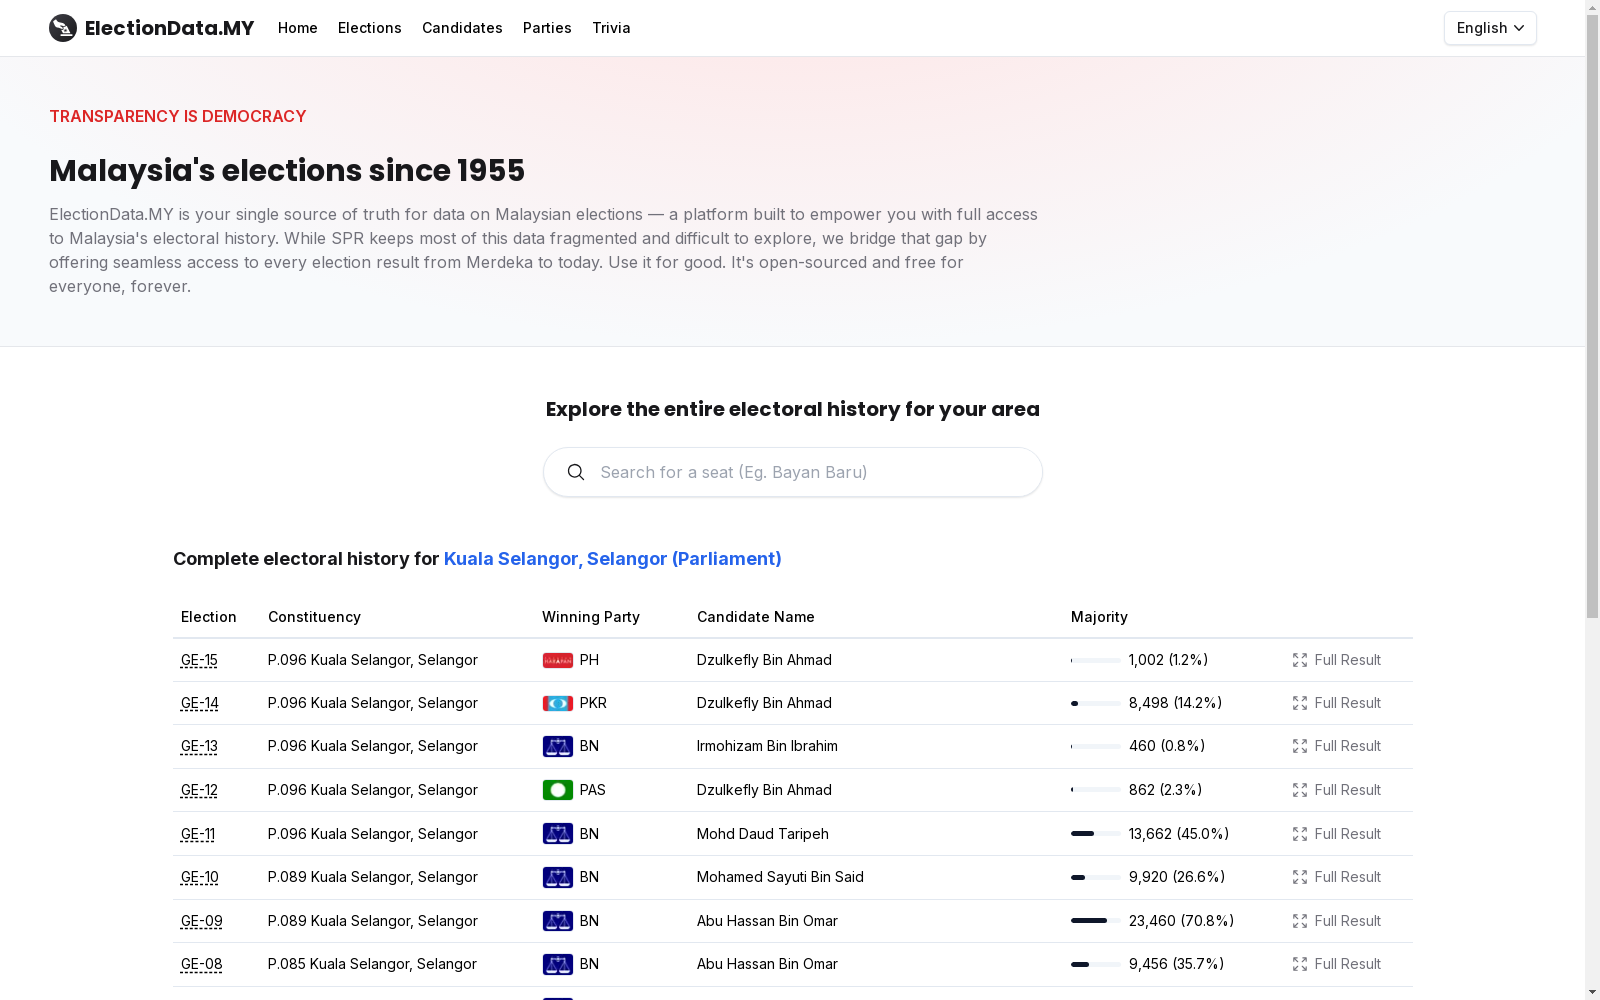Open the GE-14 election link
1600x1000 pixels.
(x=200, y=703)
